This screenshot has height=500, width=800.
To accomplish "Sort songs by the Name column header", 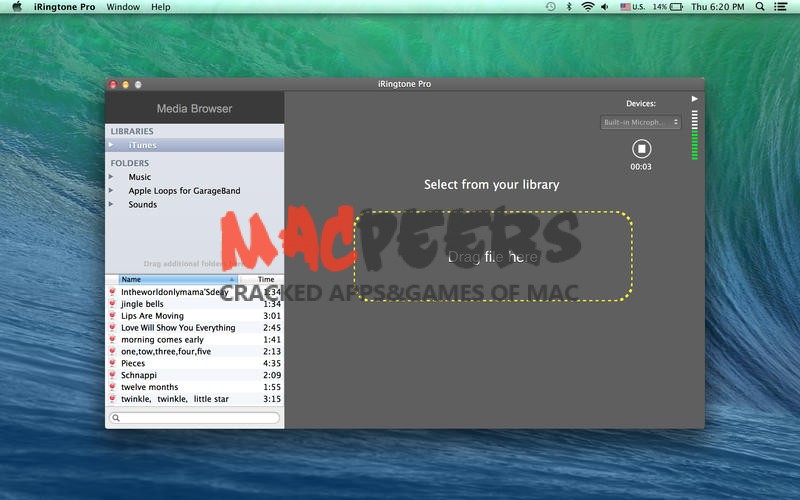I will pyautogui.click(x=177, y=280).
